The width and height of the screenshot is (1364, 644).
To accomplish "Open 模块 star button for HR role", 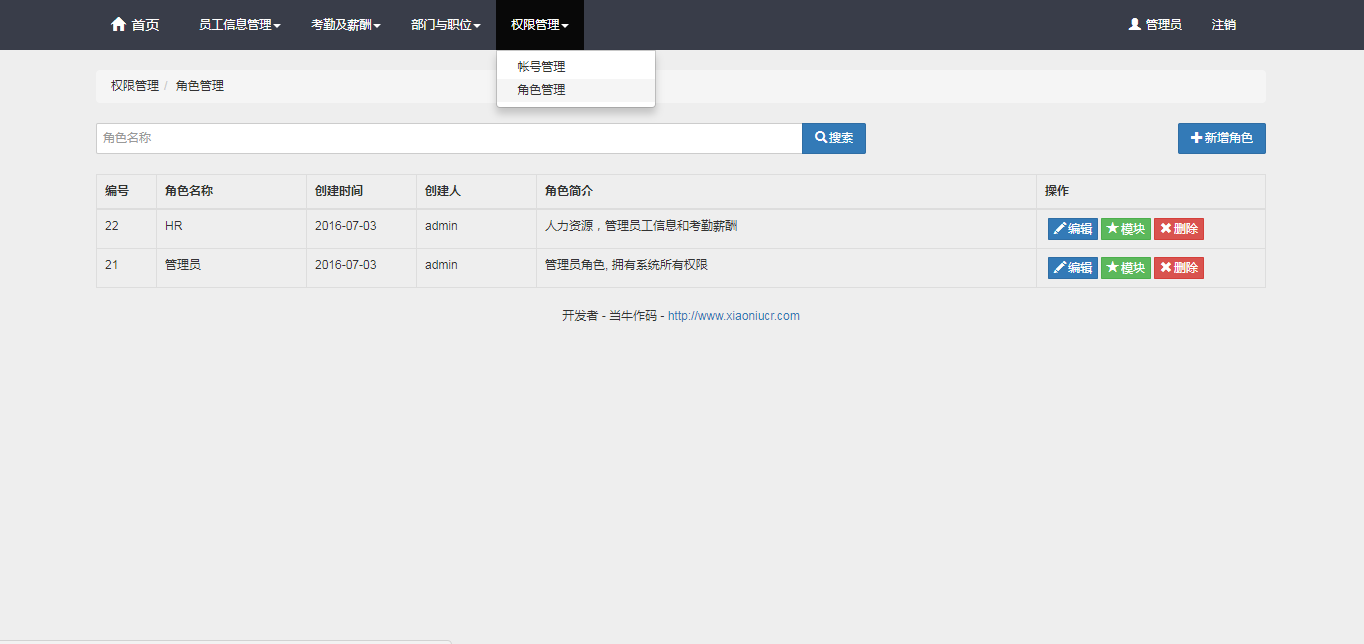I will (x=1125, y=229).
